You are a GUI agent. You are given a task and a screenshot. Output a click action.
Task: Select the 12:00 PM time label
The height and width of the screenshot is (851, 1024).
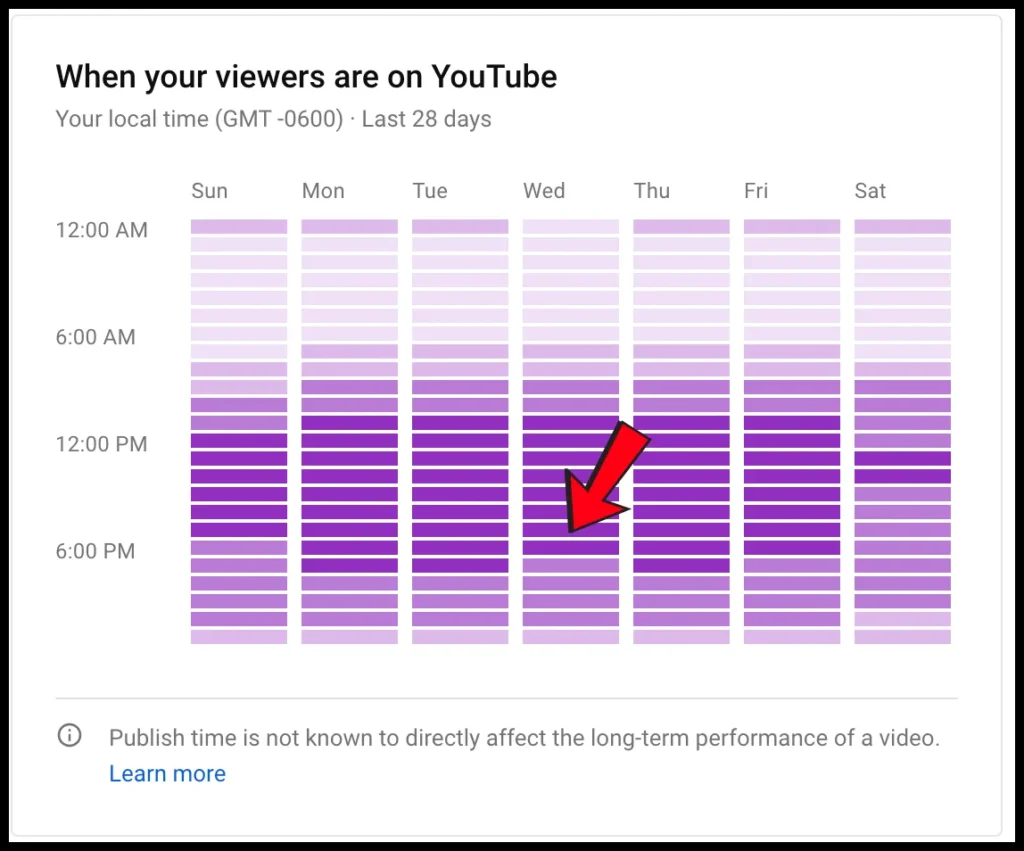coord(102,444)
